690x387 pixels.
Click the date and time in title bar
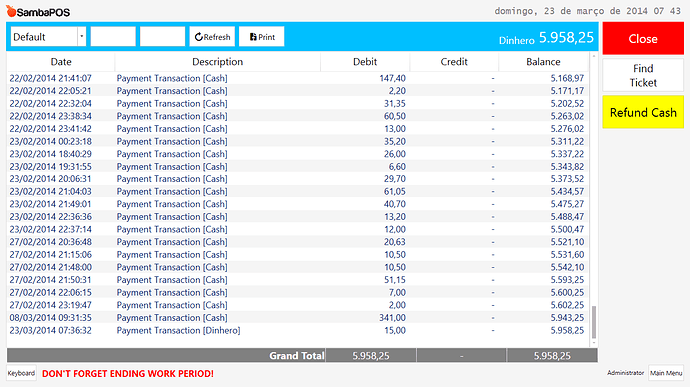coord(587,11)
